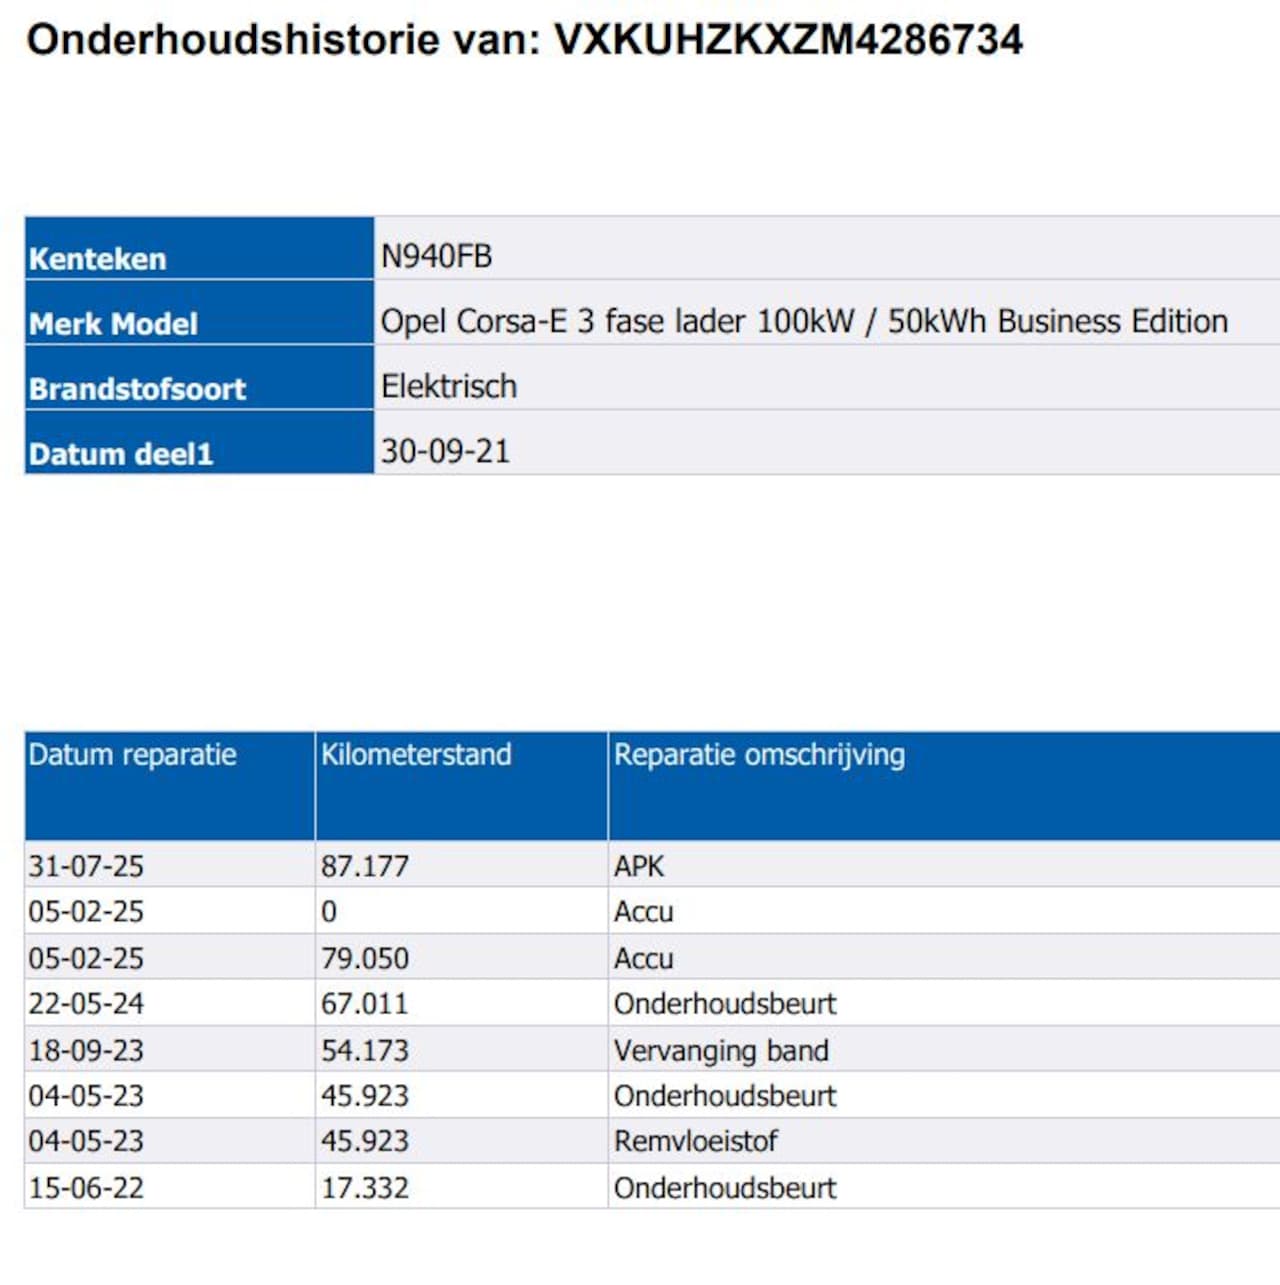Image resolution: width=1280 pixels, height=1285 pixels.
Task: Click the Elektrisch fuel type value
Action: (x=449, y=386)
